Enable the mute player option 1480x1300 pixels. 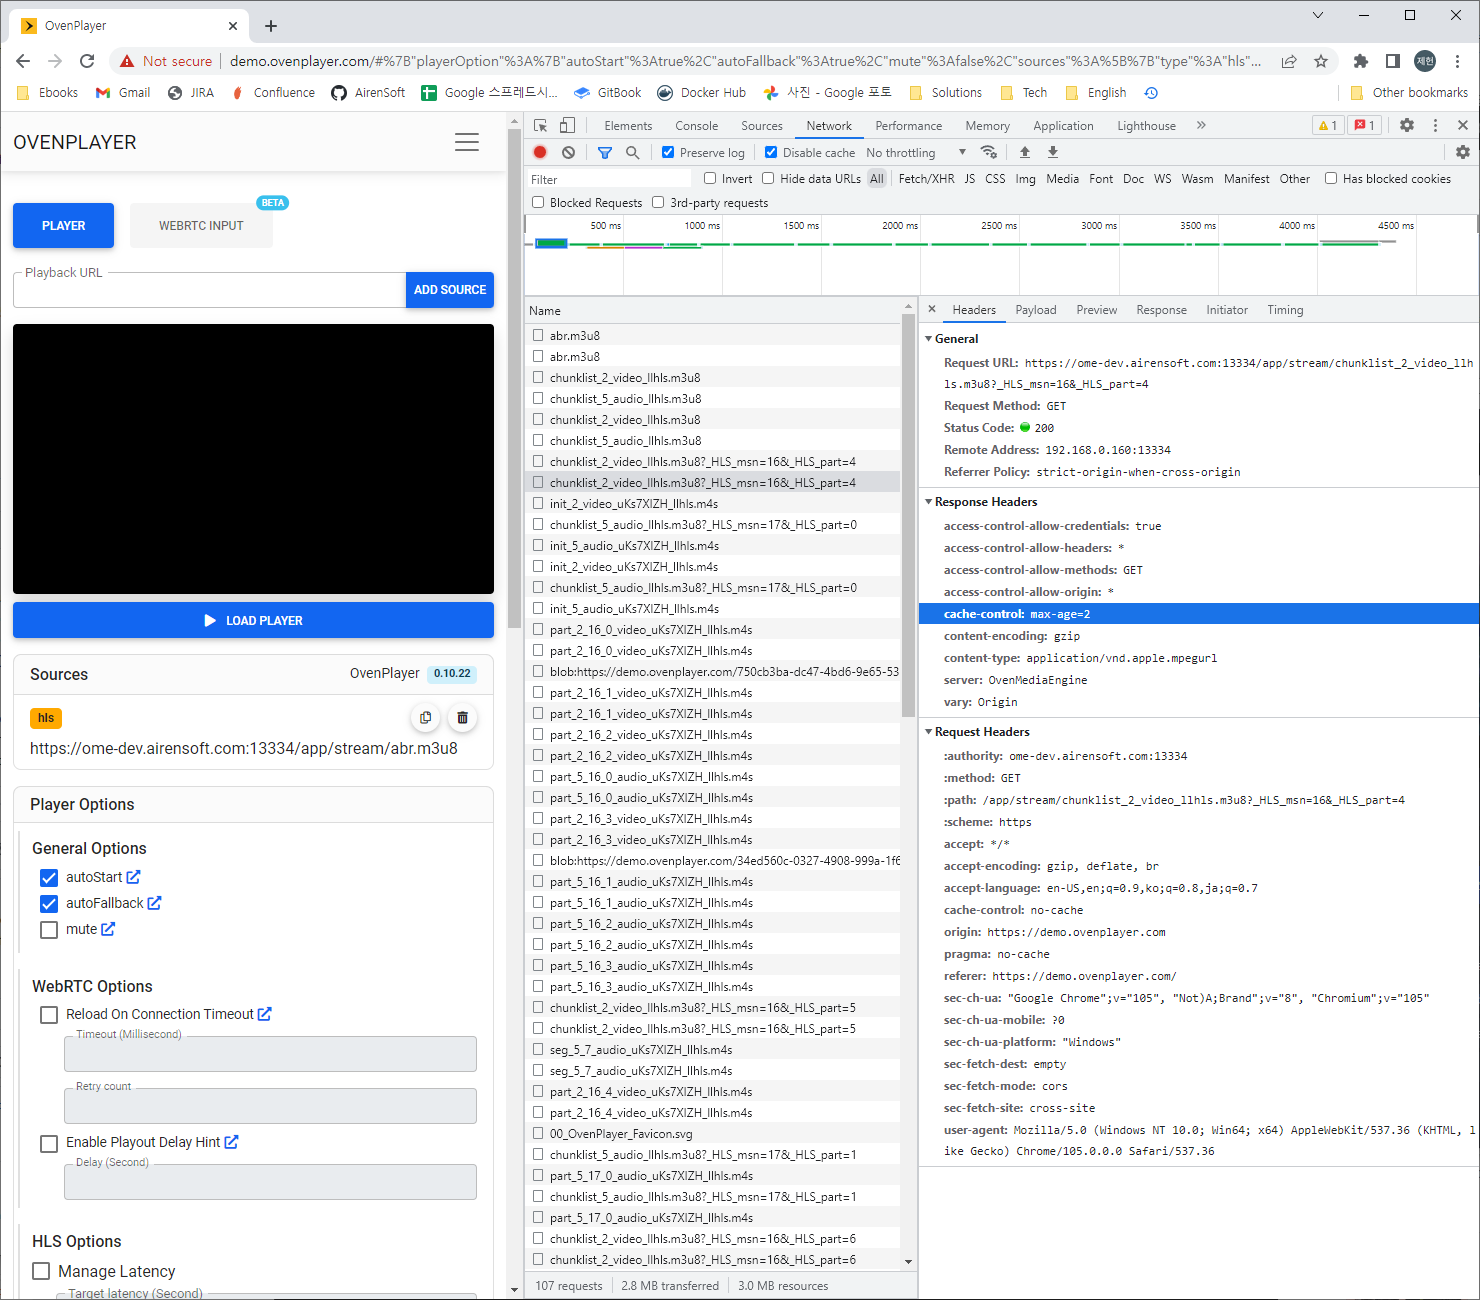48,929
